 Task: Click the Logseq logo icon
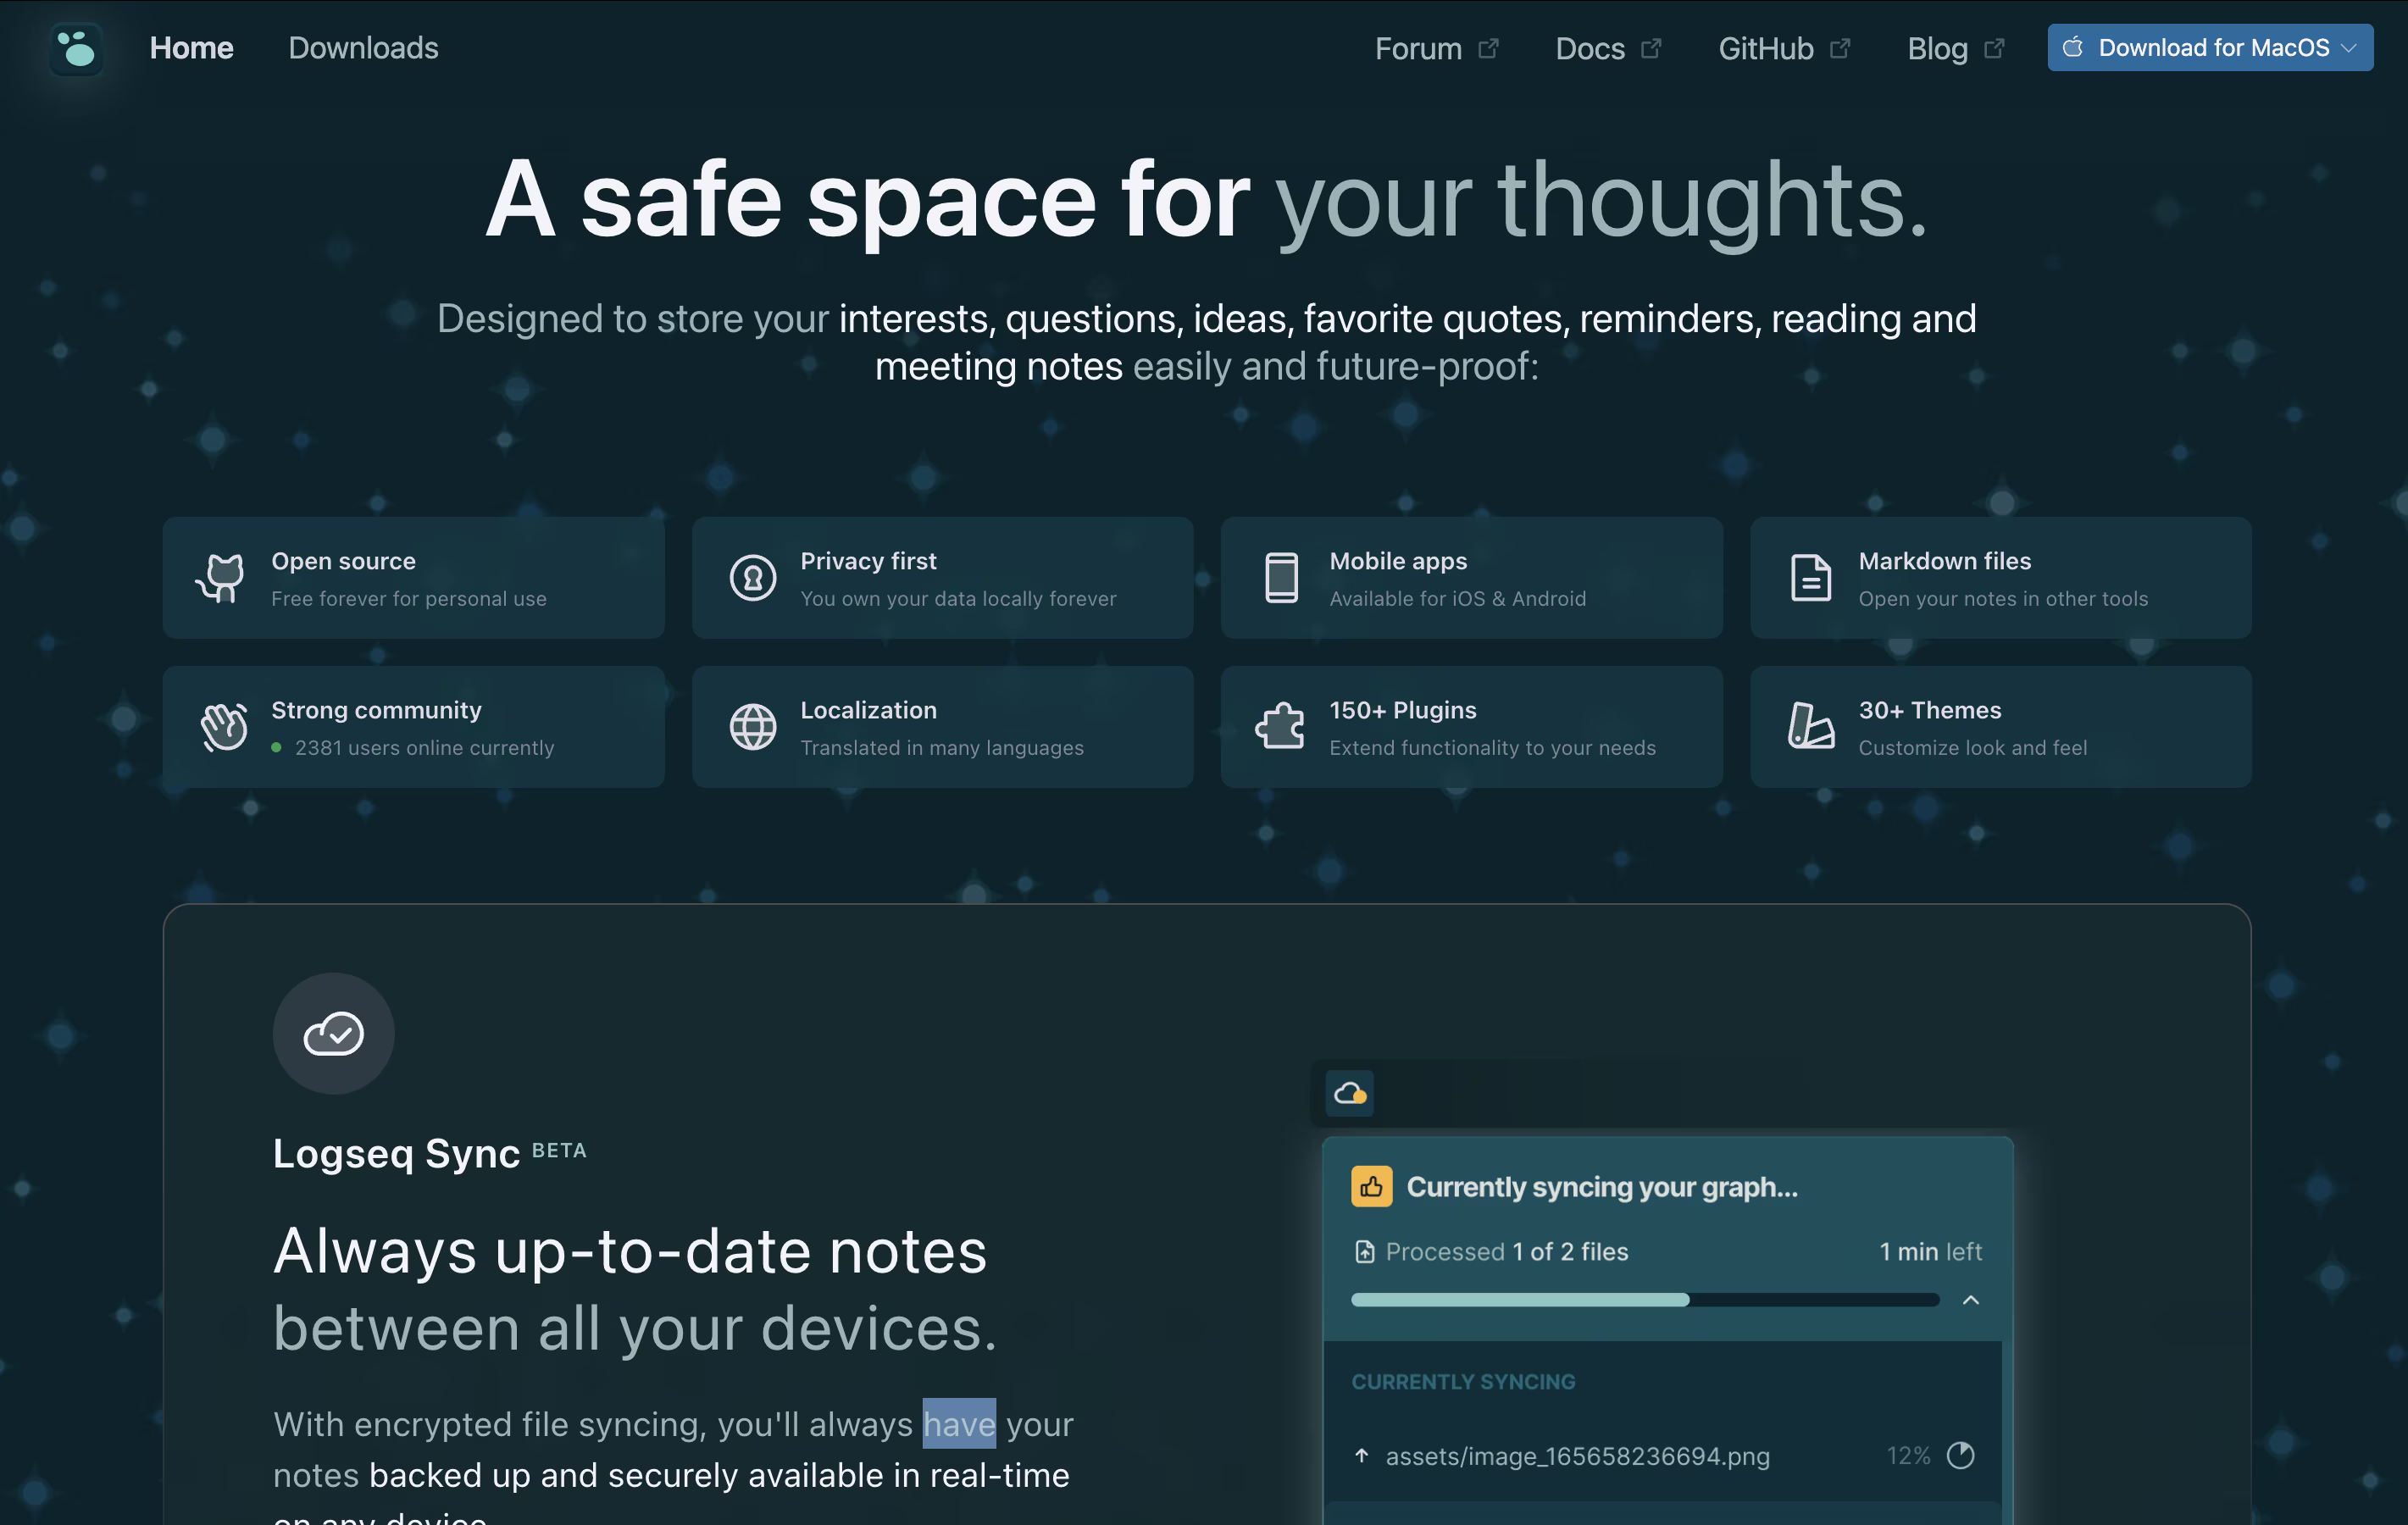point(77,48)
